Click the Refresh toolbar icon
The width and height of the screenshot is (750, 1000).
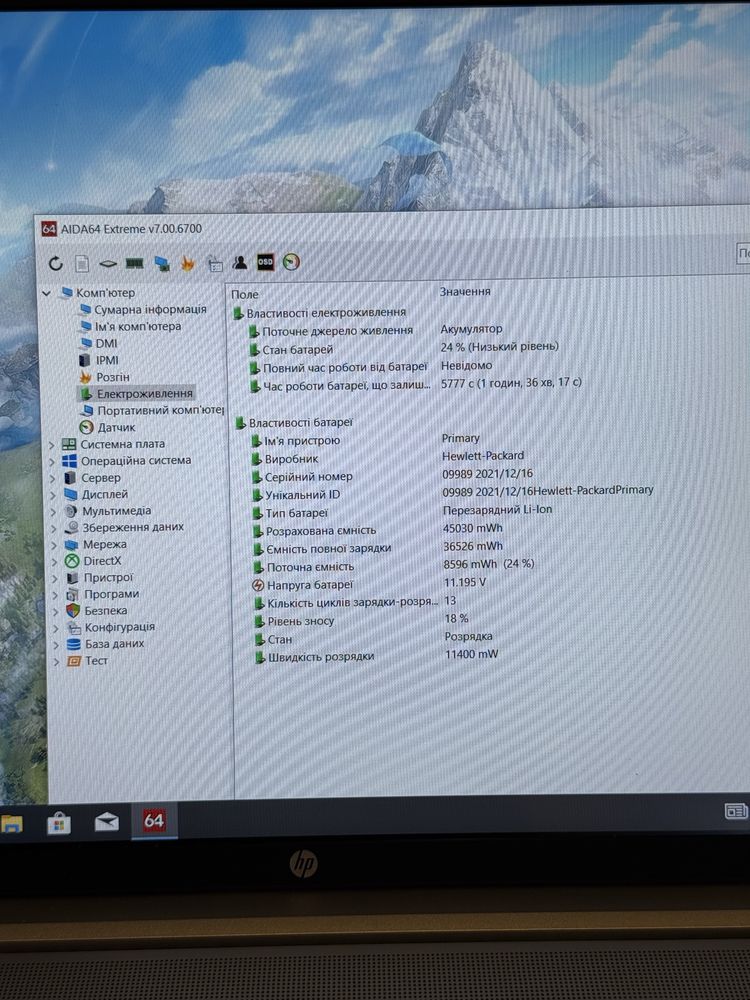coord(55,263)
